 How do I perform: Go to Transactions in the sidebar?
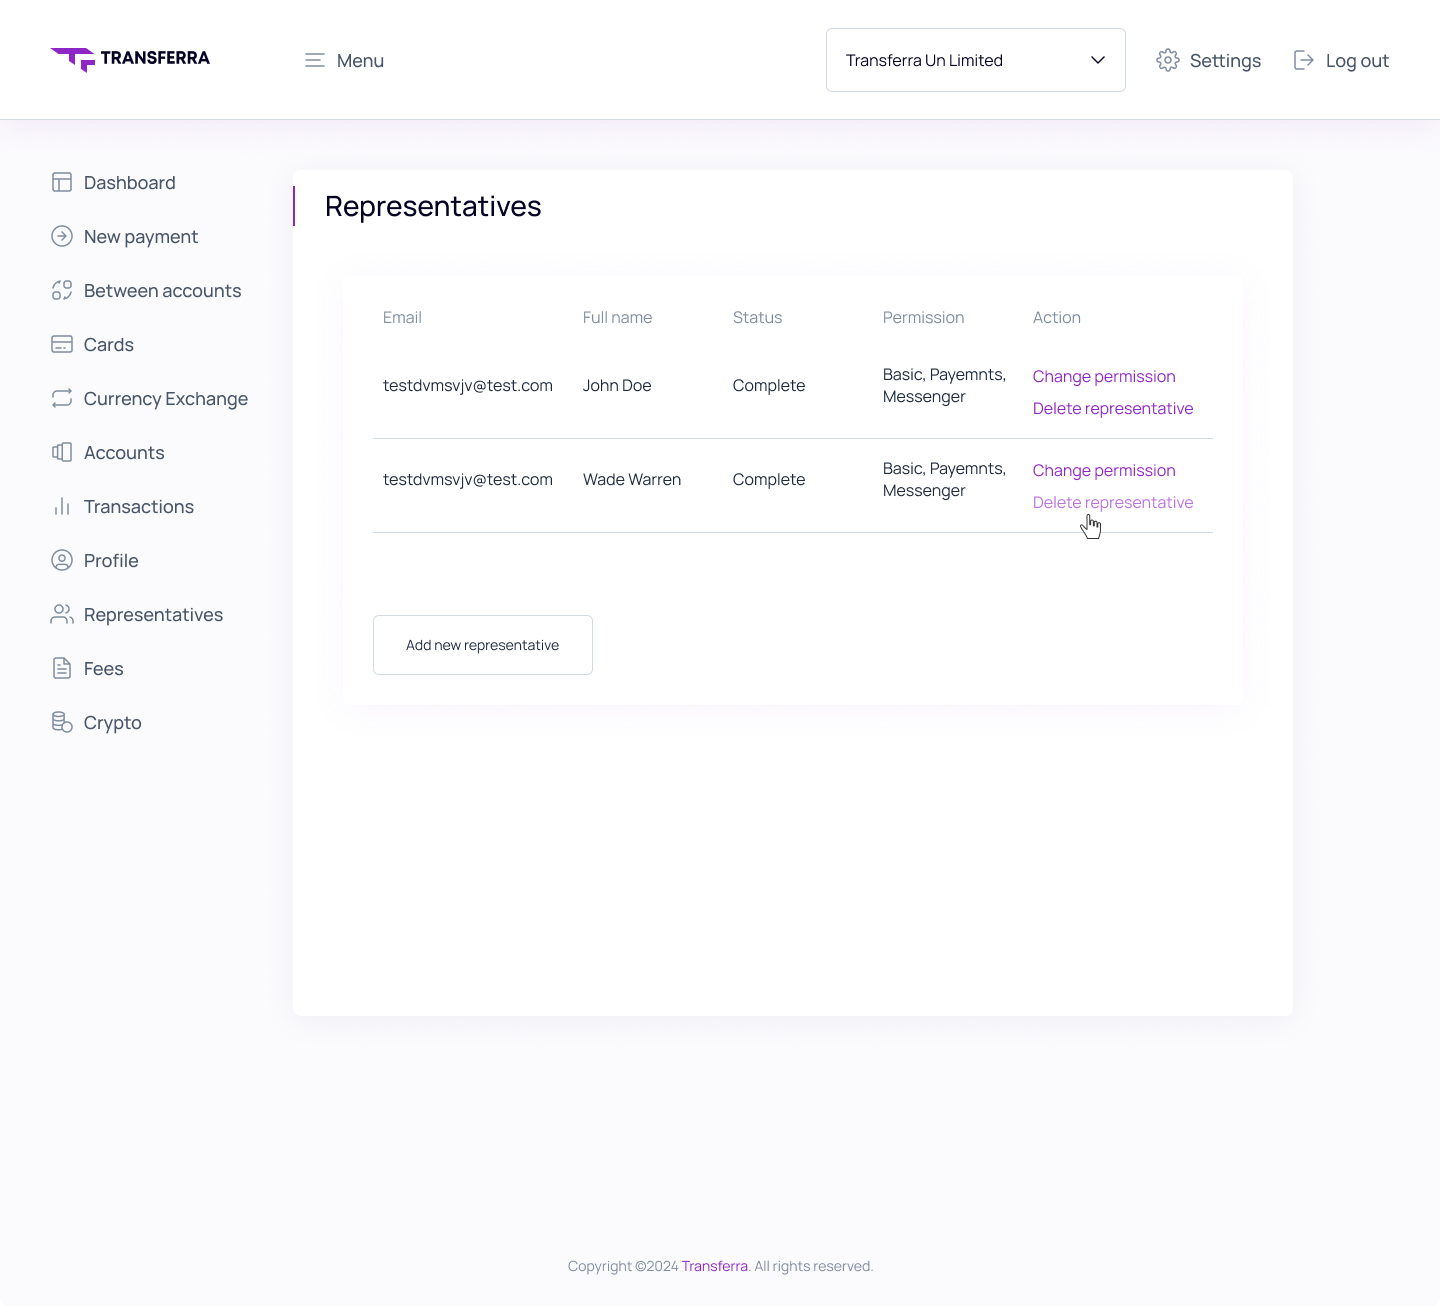tap(138, 506)
